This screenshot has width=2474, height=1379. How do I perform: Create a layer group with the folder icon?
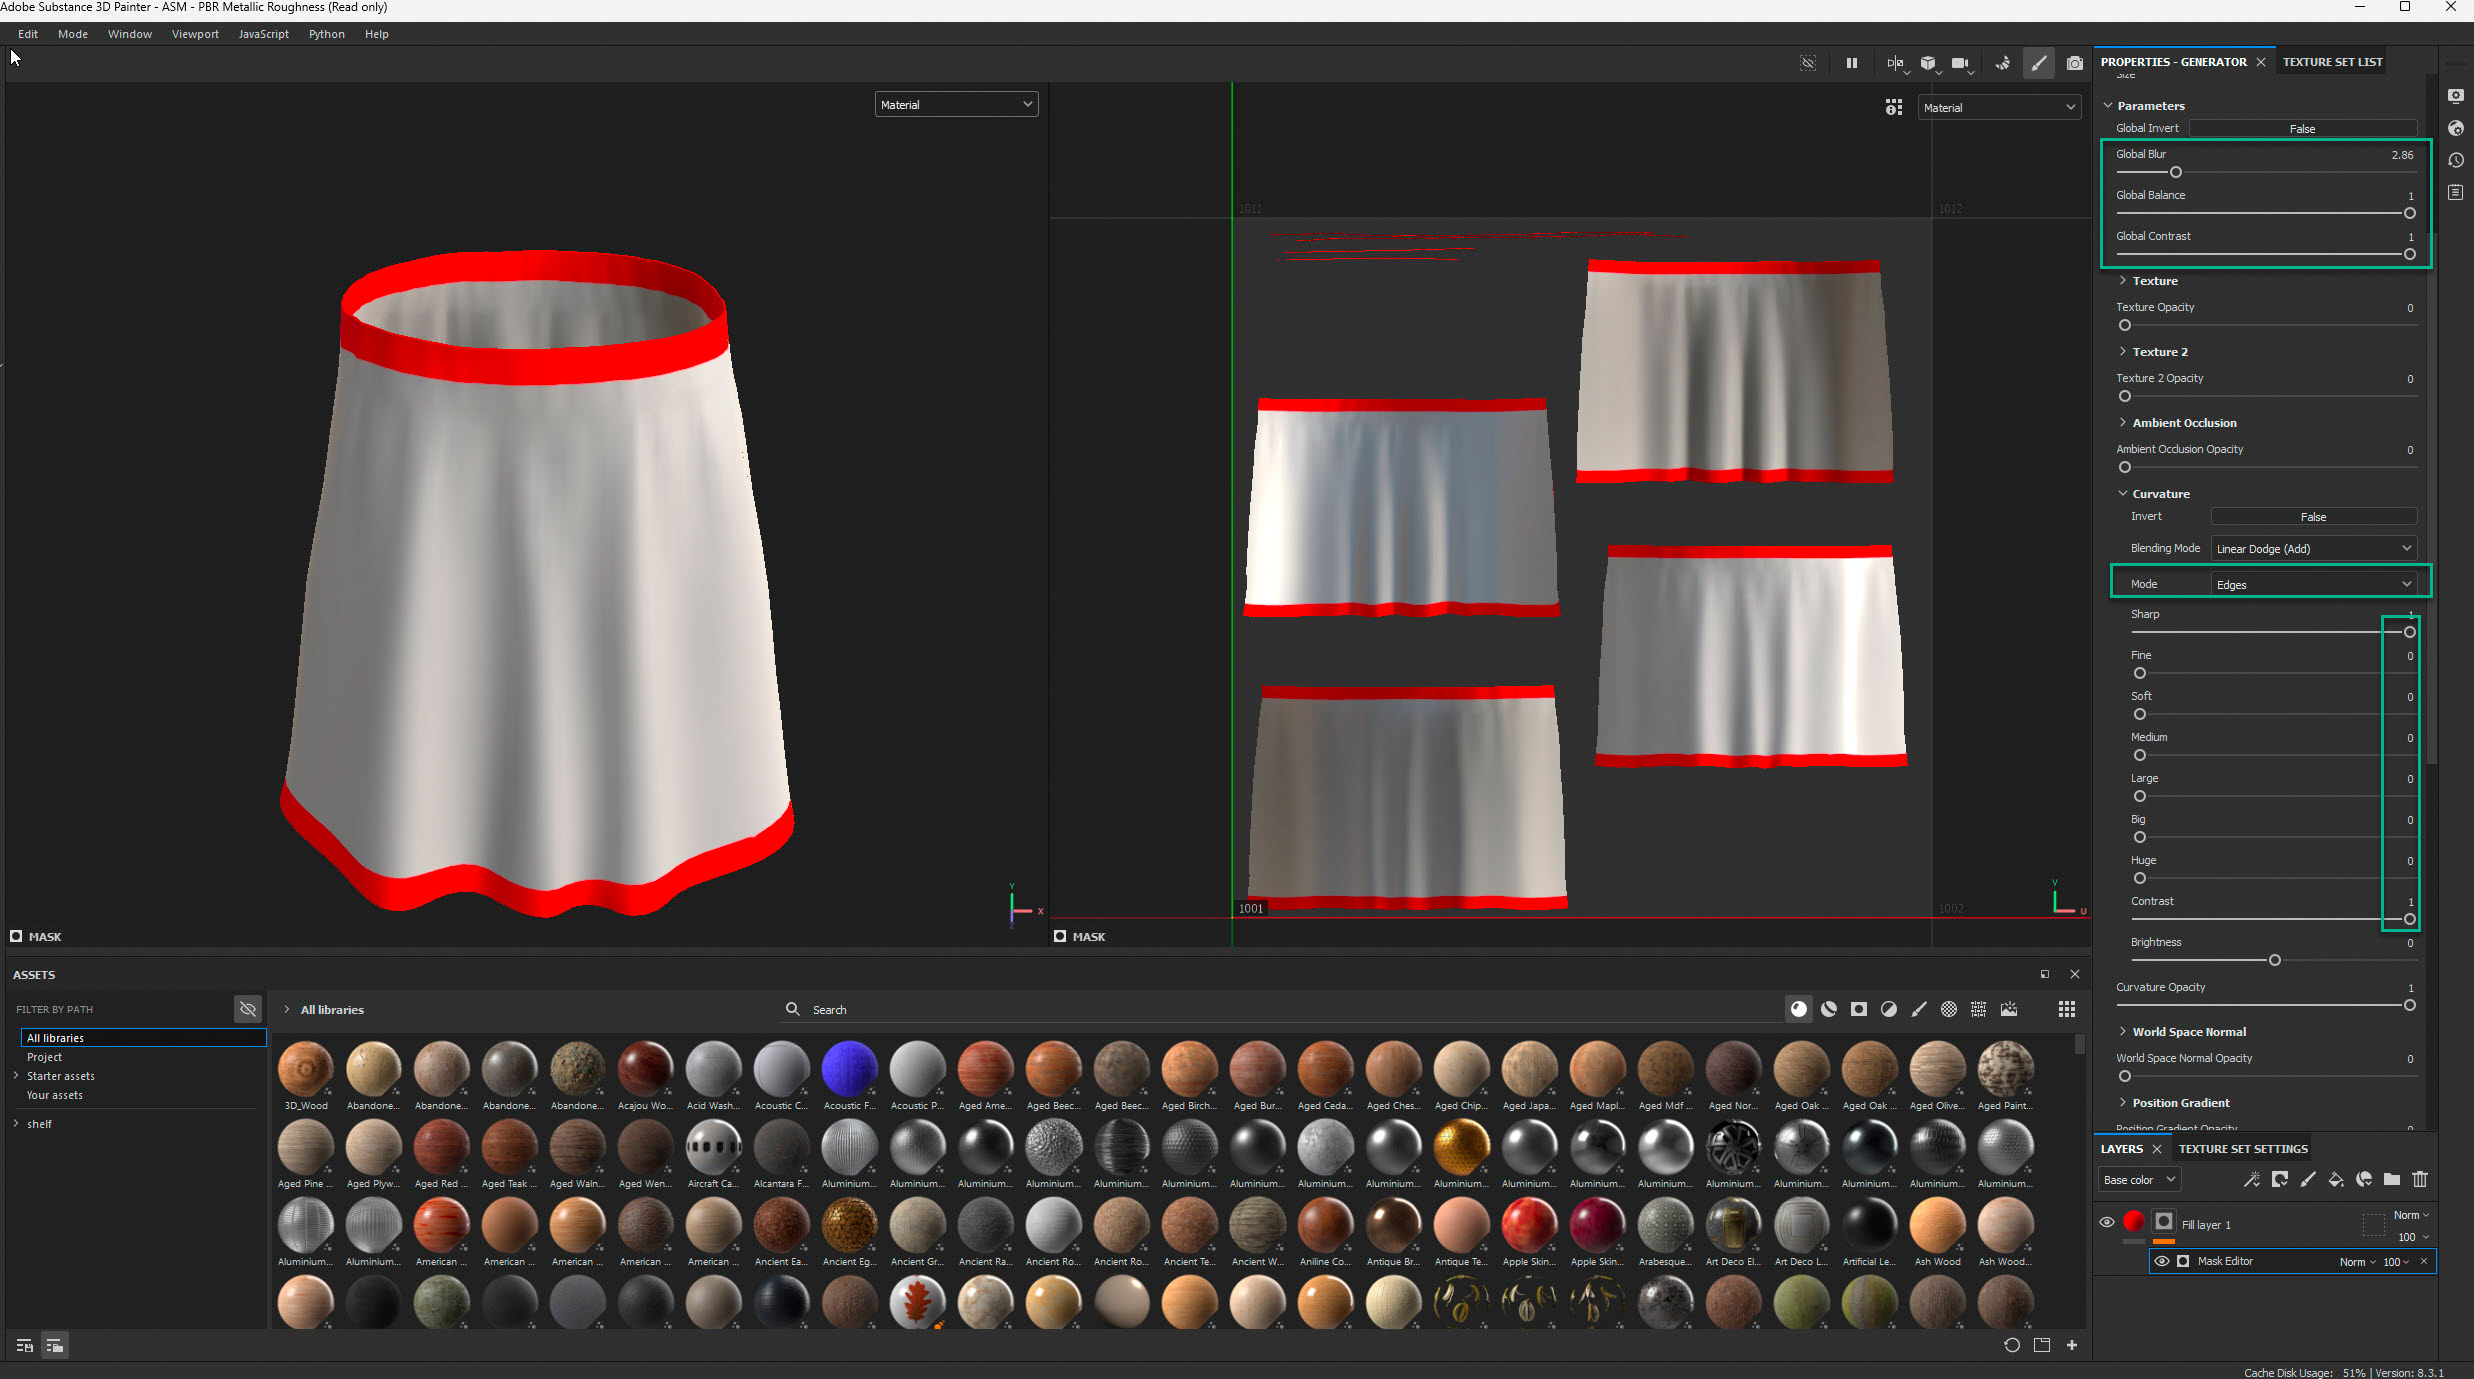click(x=2392, y=1180)
